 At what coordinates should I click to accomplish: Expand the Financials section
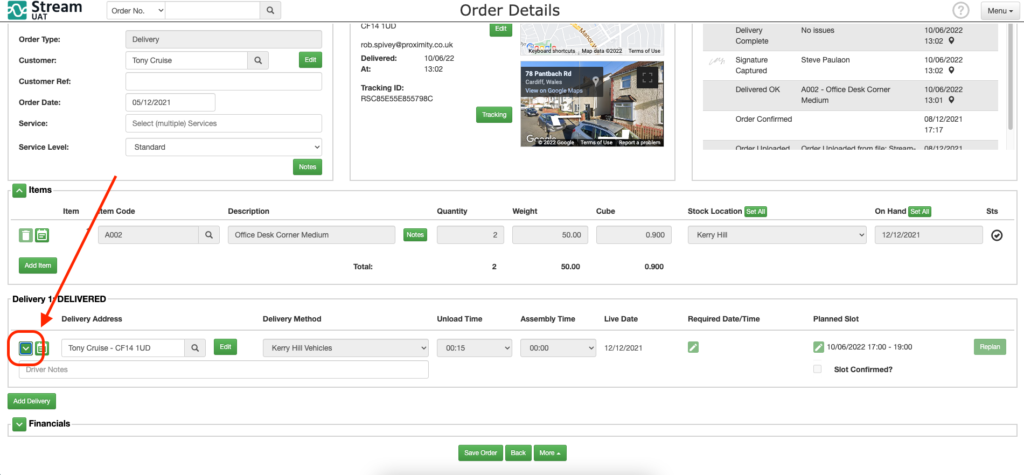point(20,424)
